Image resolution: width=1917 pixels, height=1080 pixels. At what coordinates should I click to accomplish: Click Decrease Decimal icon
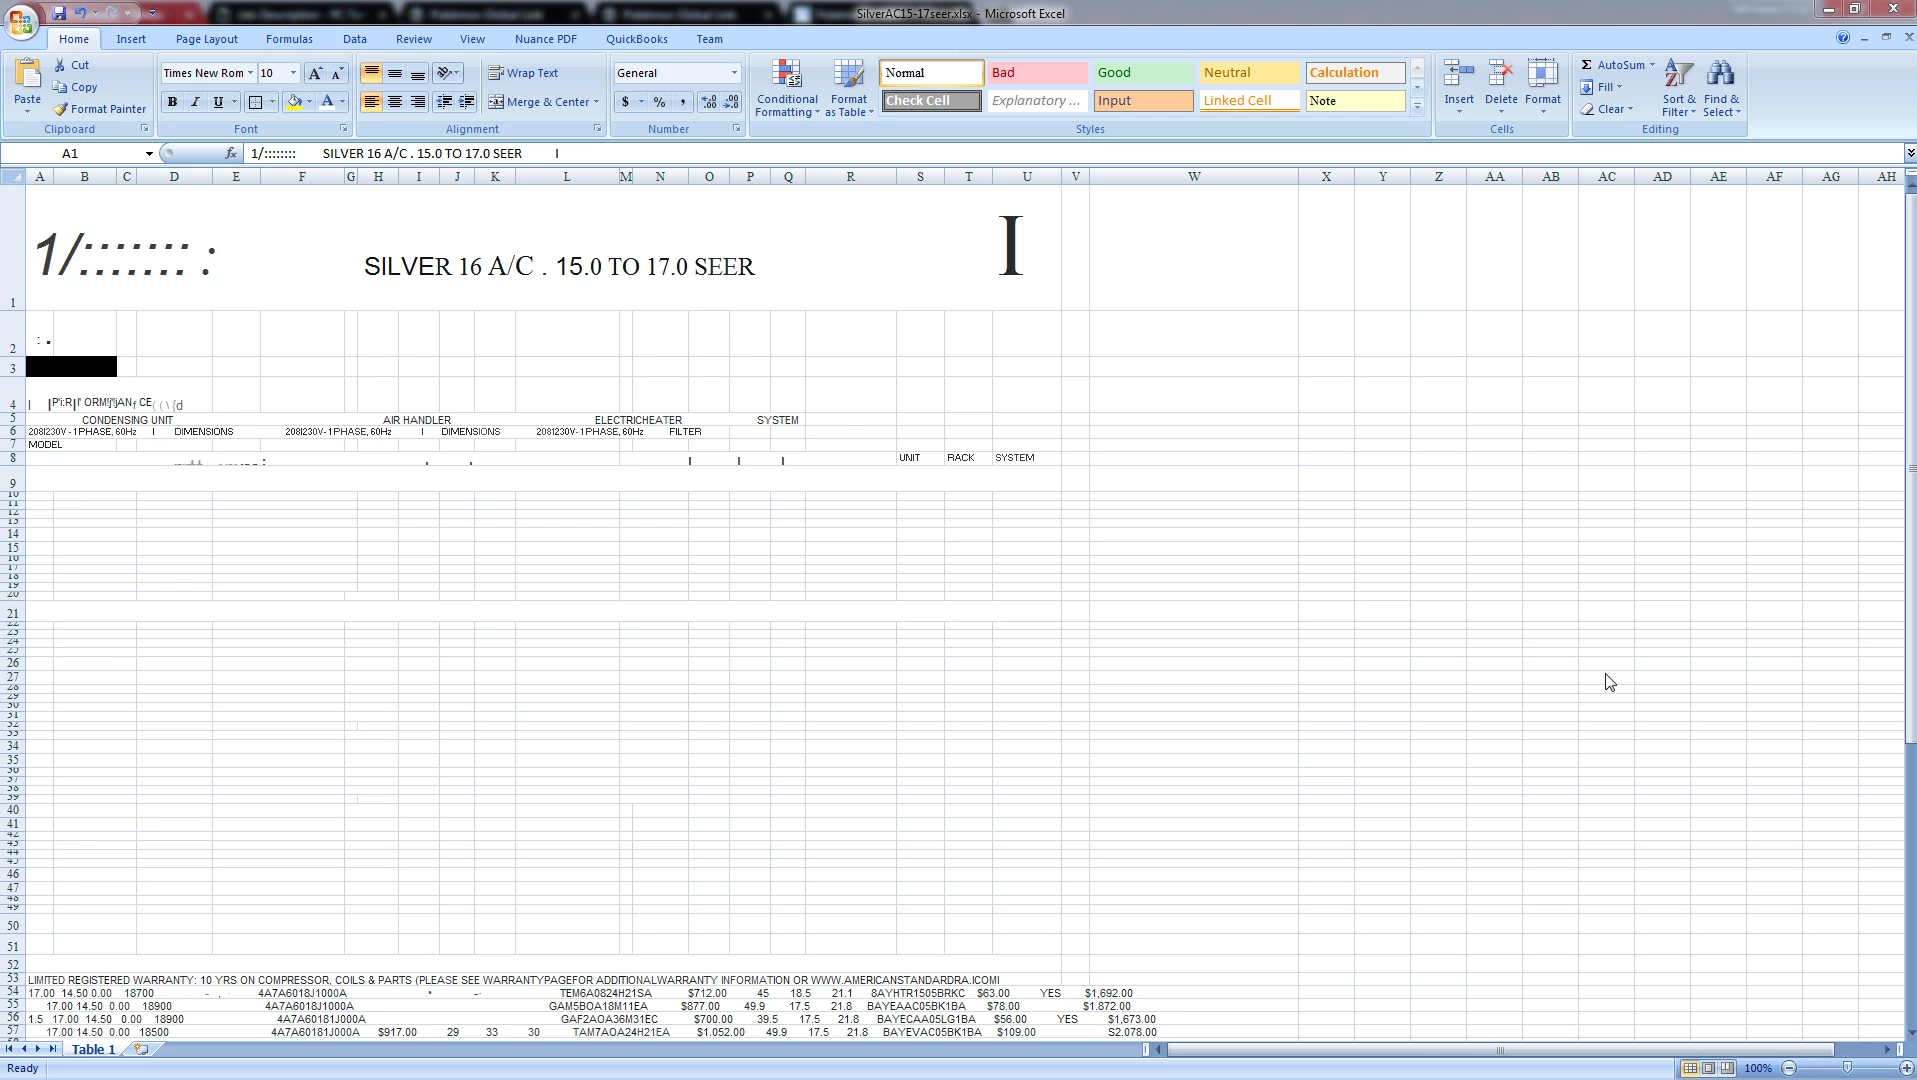coord(732,102)
